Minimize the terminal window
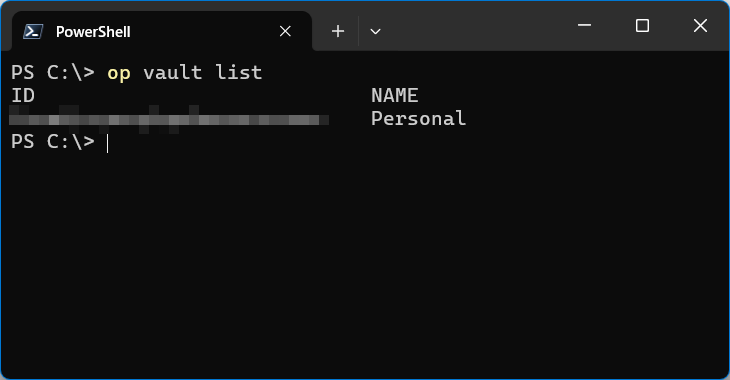The width and height of the screenshot is (730, 380). coord(584,25)
